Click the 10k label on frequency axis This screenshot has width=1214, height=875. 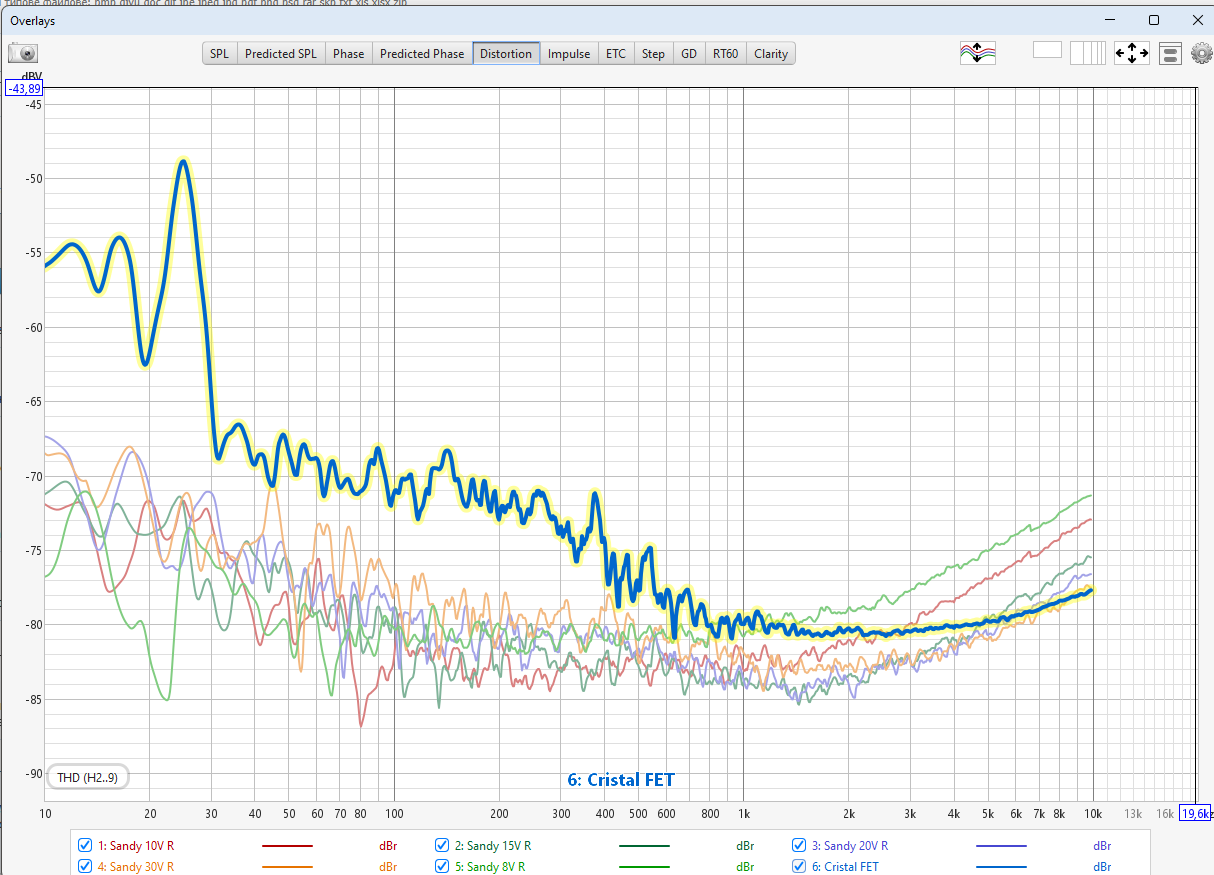1092,814
